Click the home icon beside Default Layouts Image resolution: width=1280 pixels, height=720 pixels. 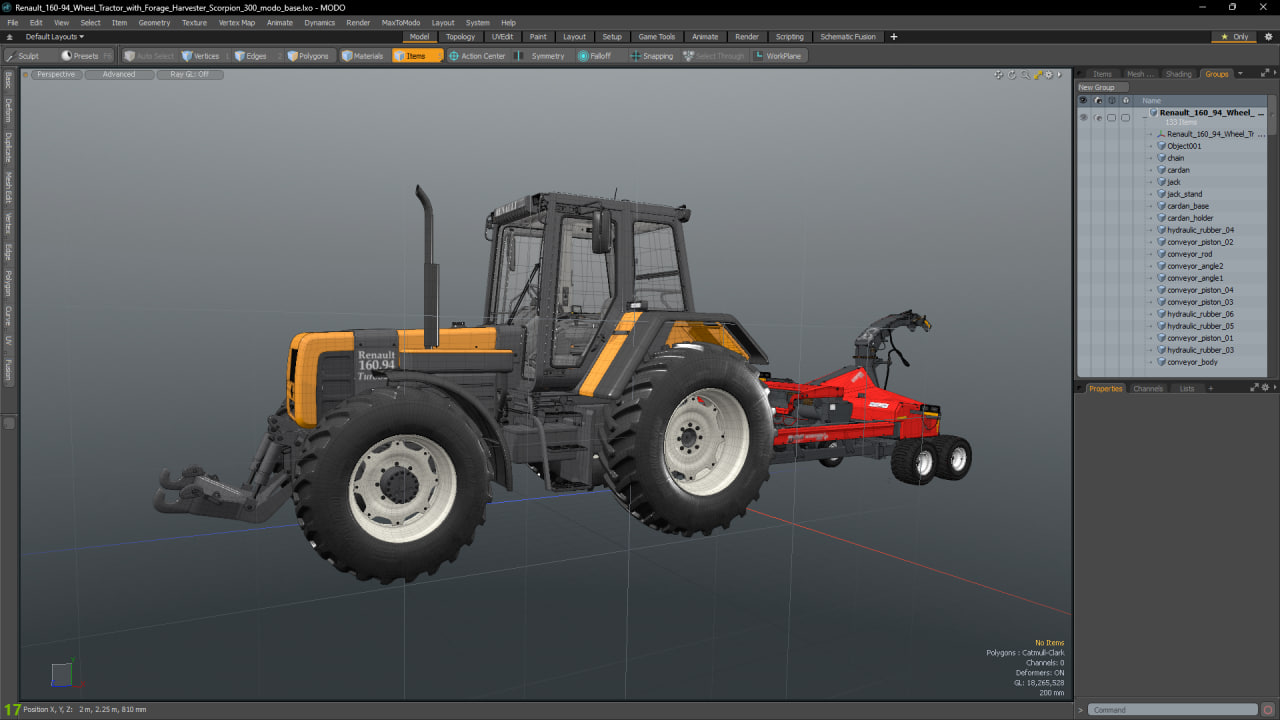(x=10, y=37)
